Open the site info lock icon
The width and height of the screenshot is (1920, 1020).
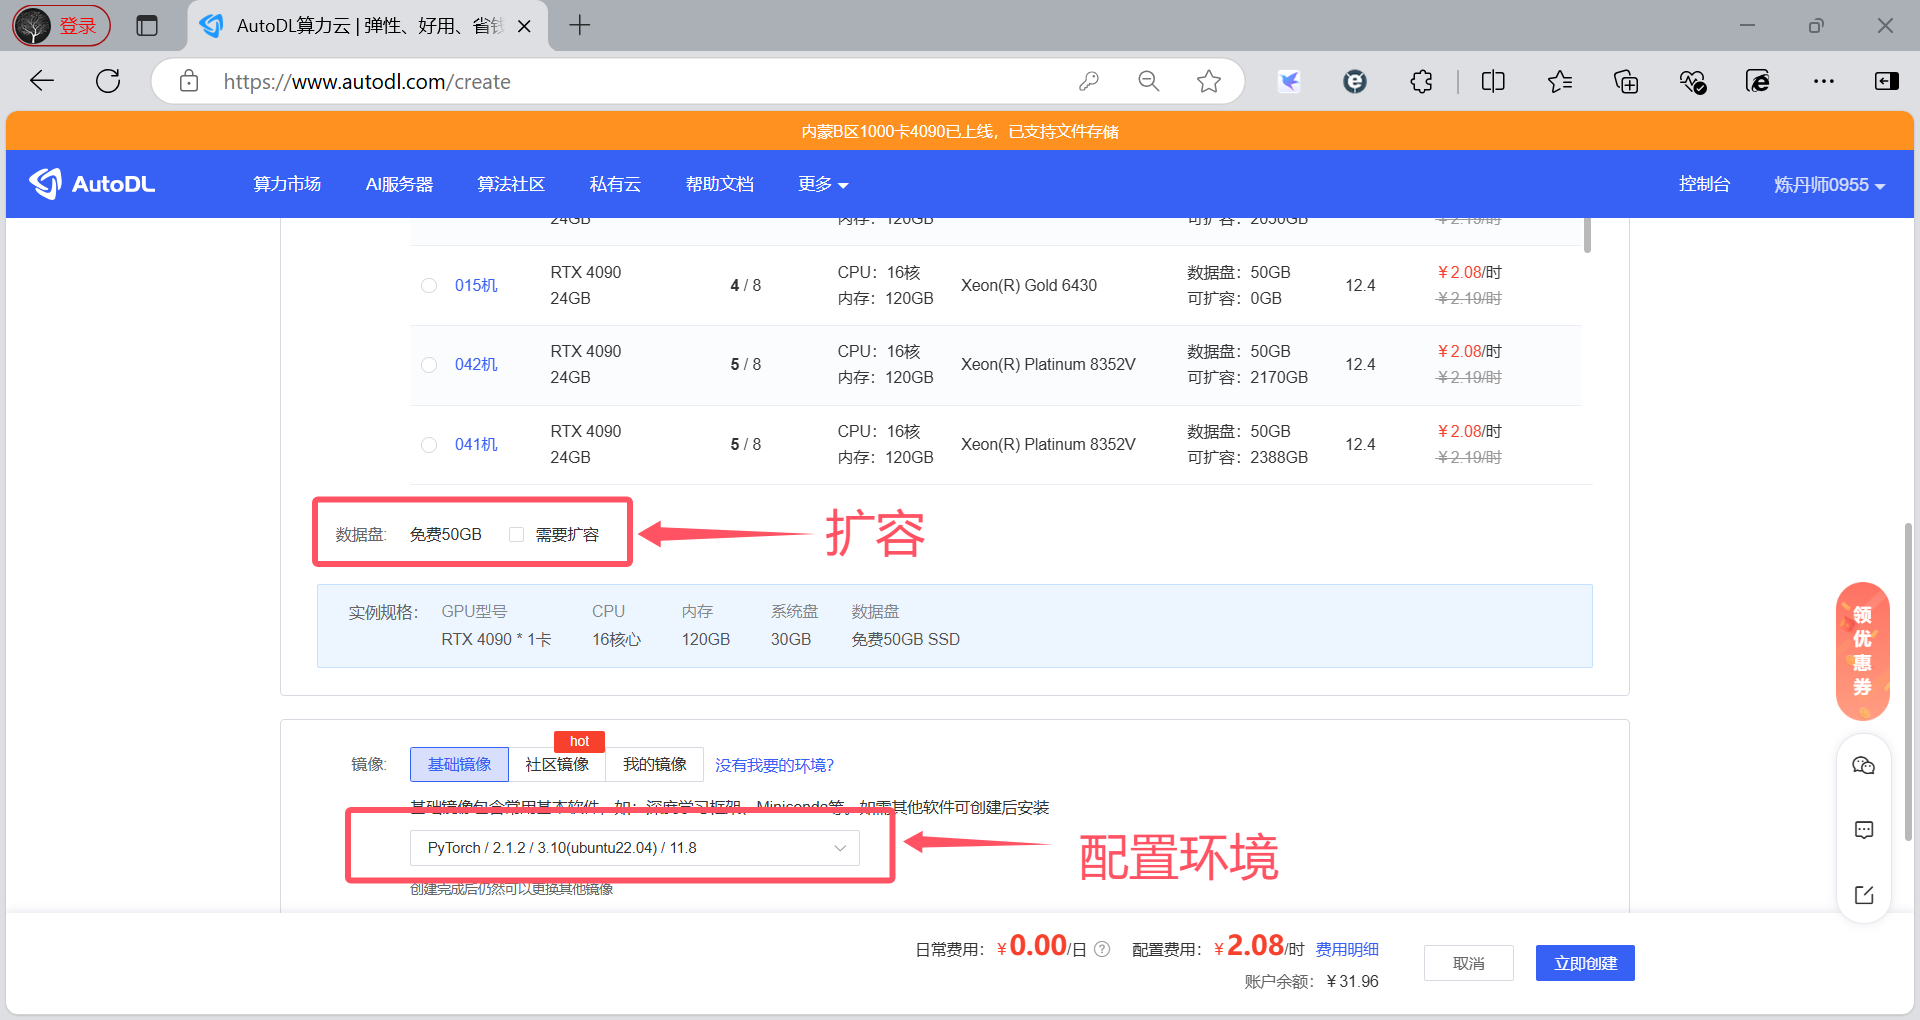click(x=189, y=81)
